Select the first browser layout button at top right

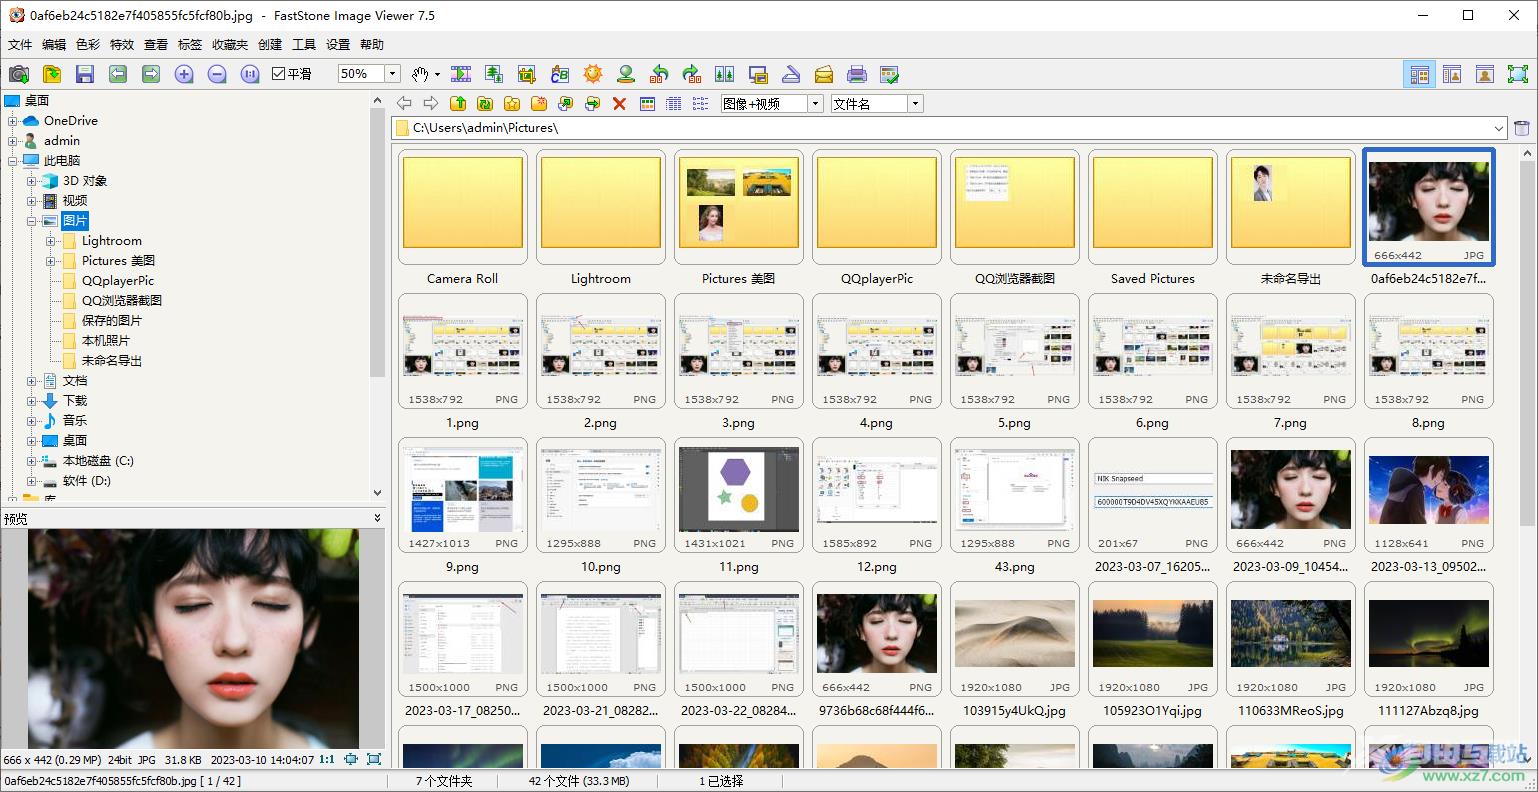click(x=1419, y=74)
